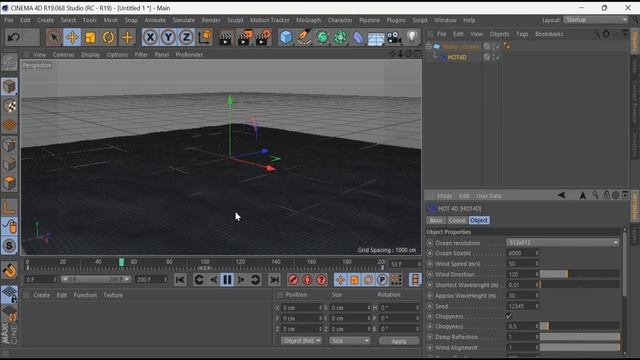Viewport: 640px width, 360px height.
Task: Switch to Model mode cube icon
Action: [x=9, y=86]
